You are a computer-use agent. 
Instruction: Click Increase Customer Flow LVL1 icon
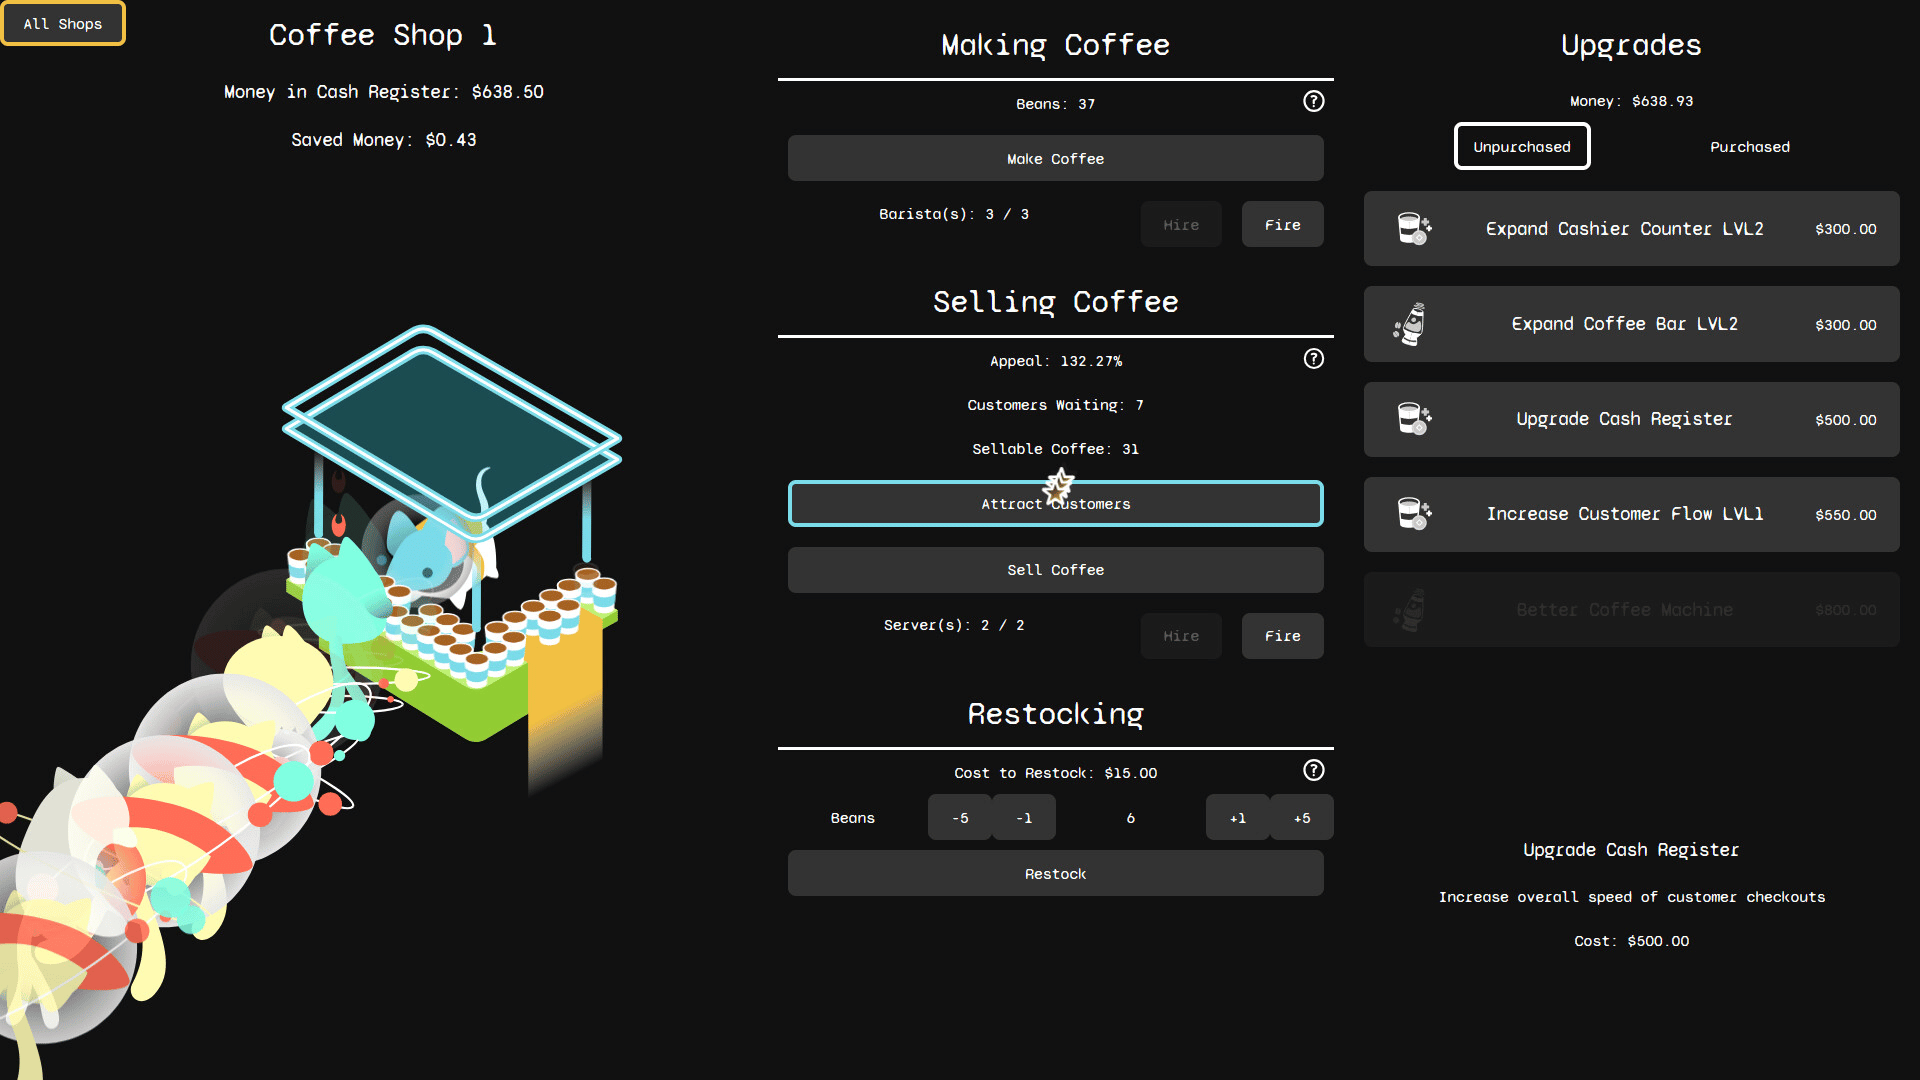pyautogui.click(x=1414, y=514)
